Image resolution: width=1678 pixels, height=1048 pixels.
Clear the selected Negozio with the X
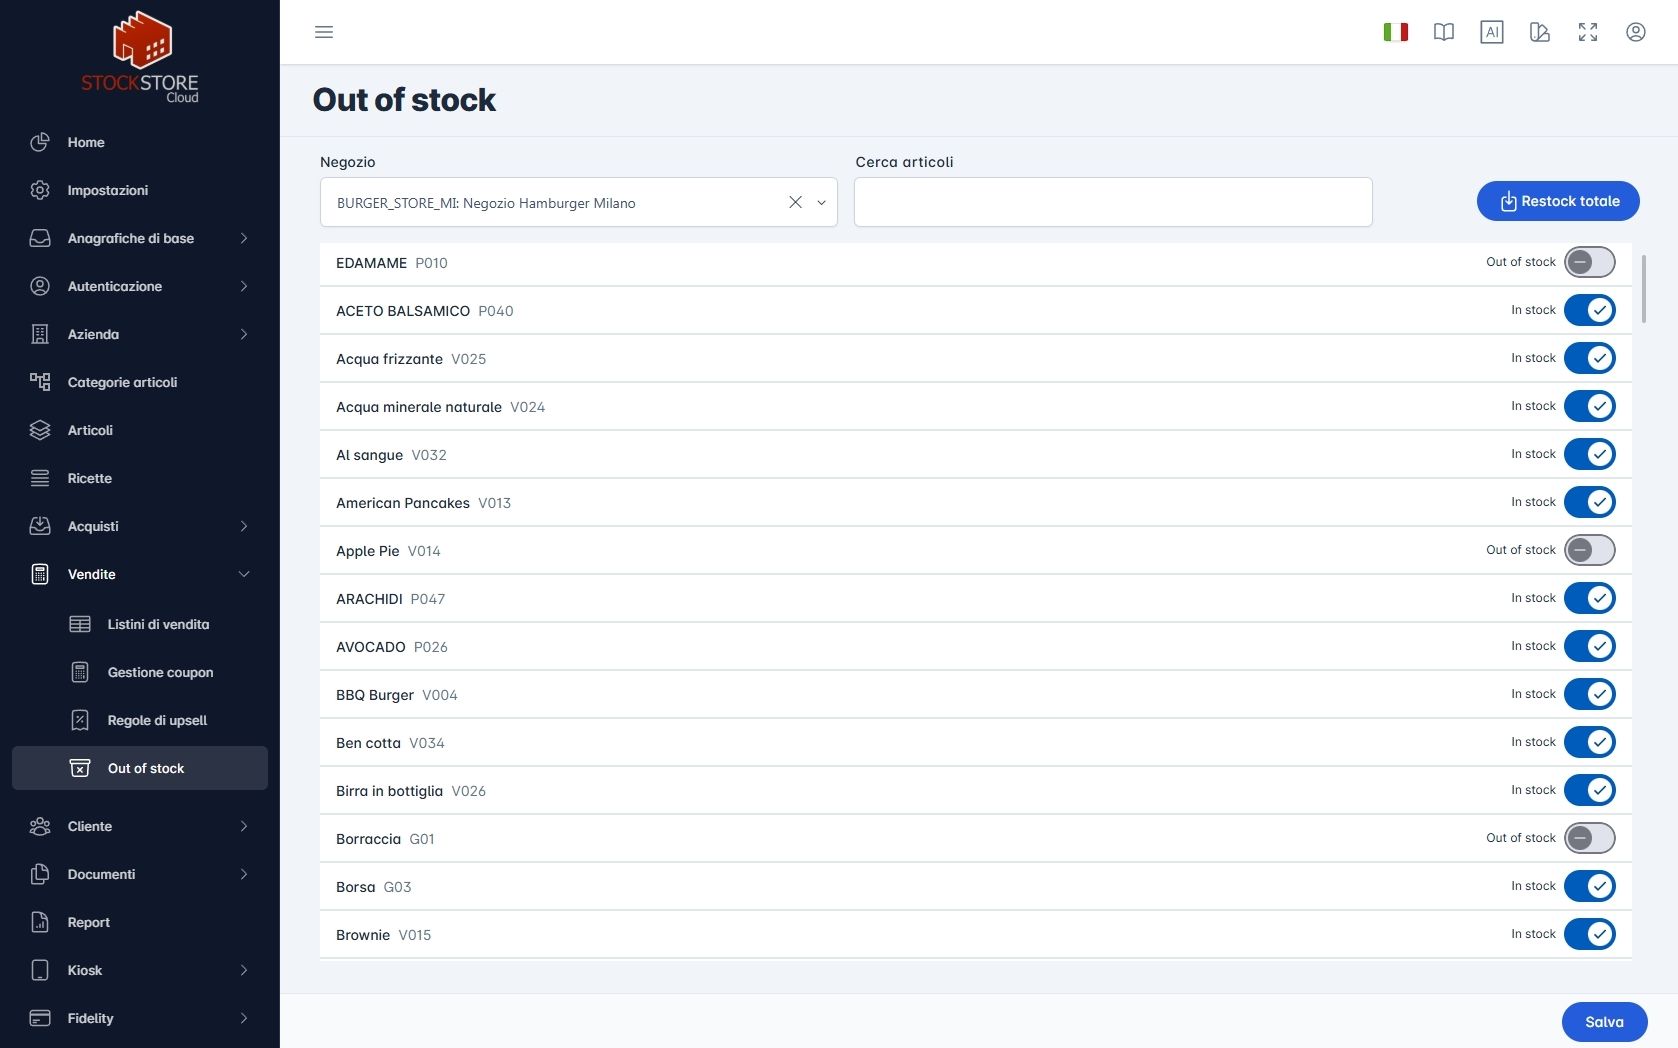[x=795, y=202]
